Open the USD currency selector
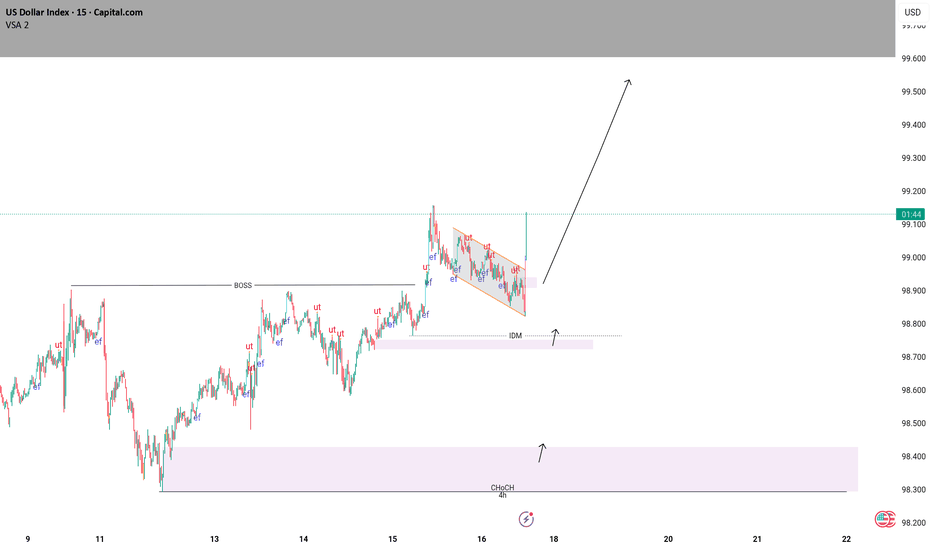The height and width of the screenshot is (550, 932). pos(912,12)
